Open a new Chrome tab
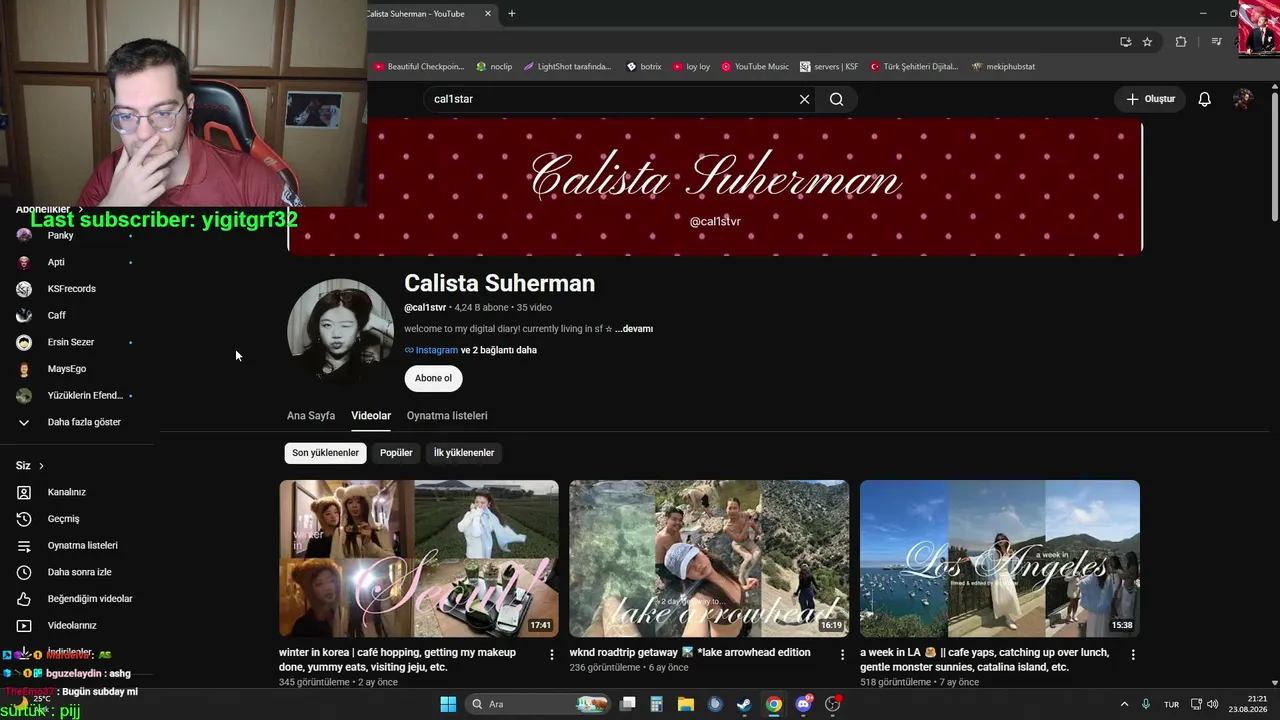Viewport: 1280px width, 720px height. 512,14
